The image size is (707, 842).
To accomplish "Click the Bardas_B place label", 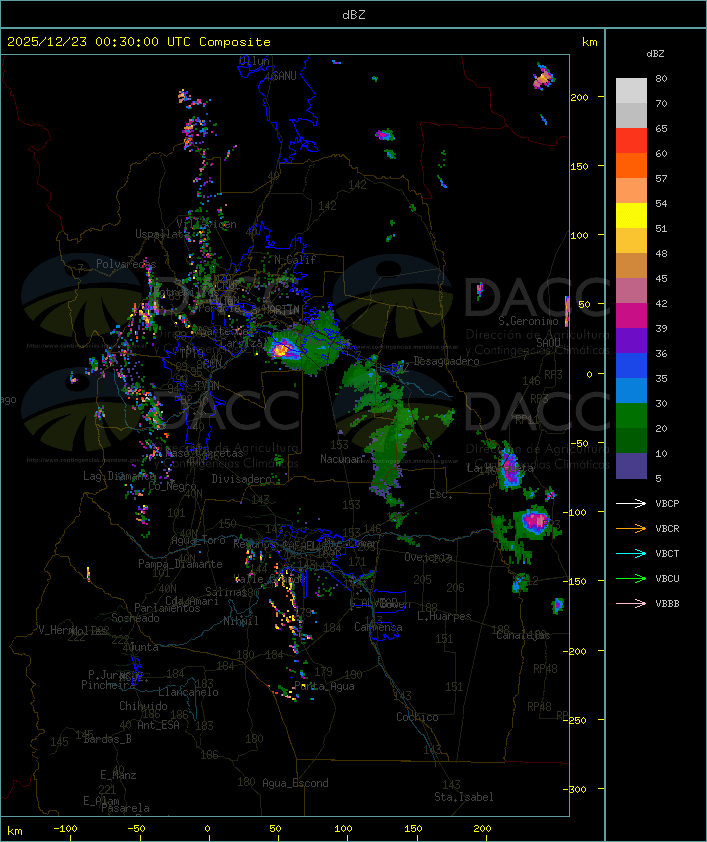I will tap(108, 739).
